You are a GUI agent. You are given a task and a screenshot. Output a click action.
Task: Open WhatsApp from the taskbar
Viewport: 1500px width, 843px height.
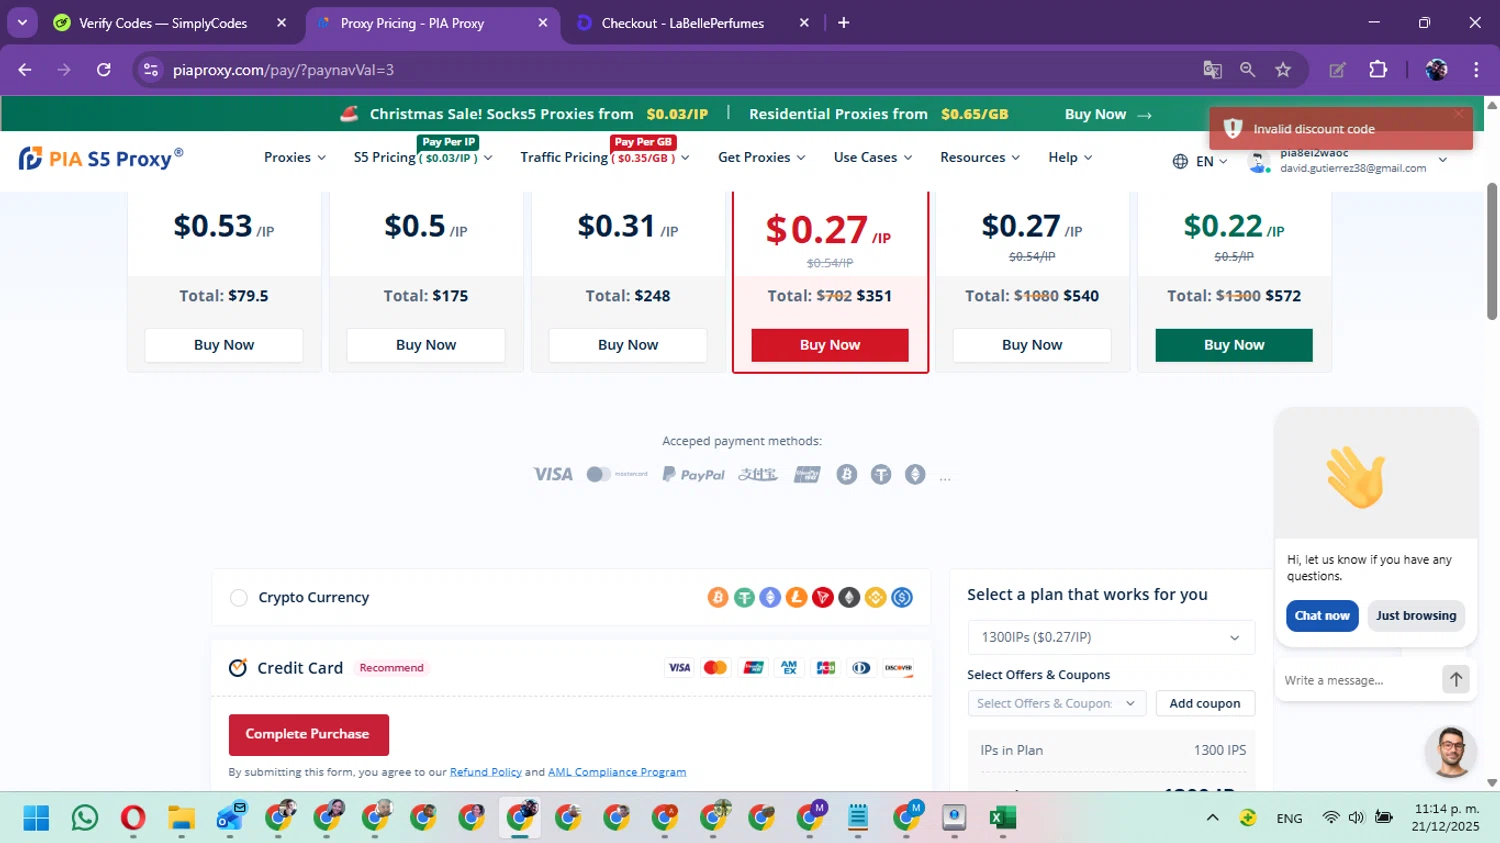tap(85, 818)
